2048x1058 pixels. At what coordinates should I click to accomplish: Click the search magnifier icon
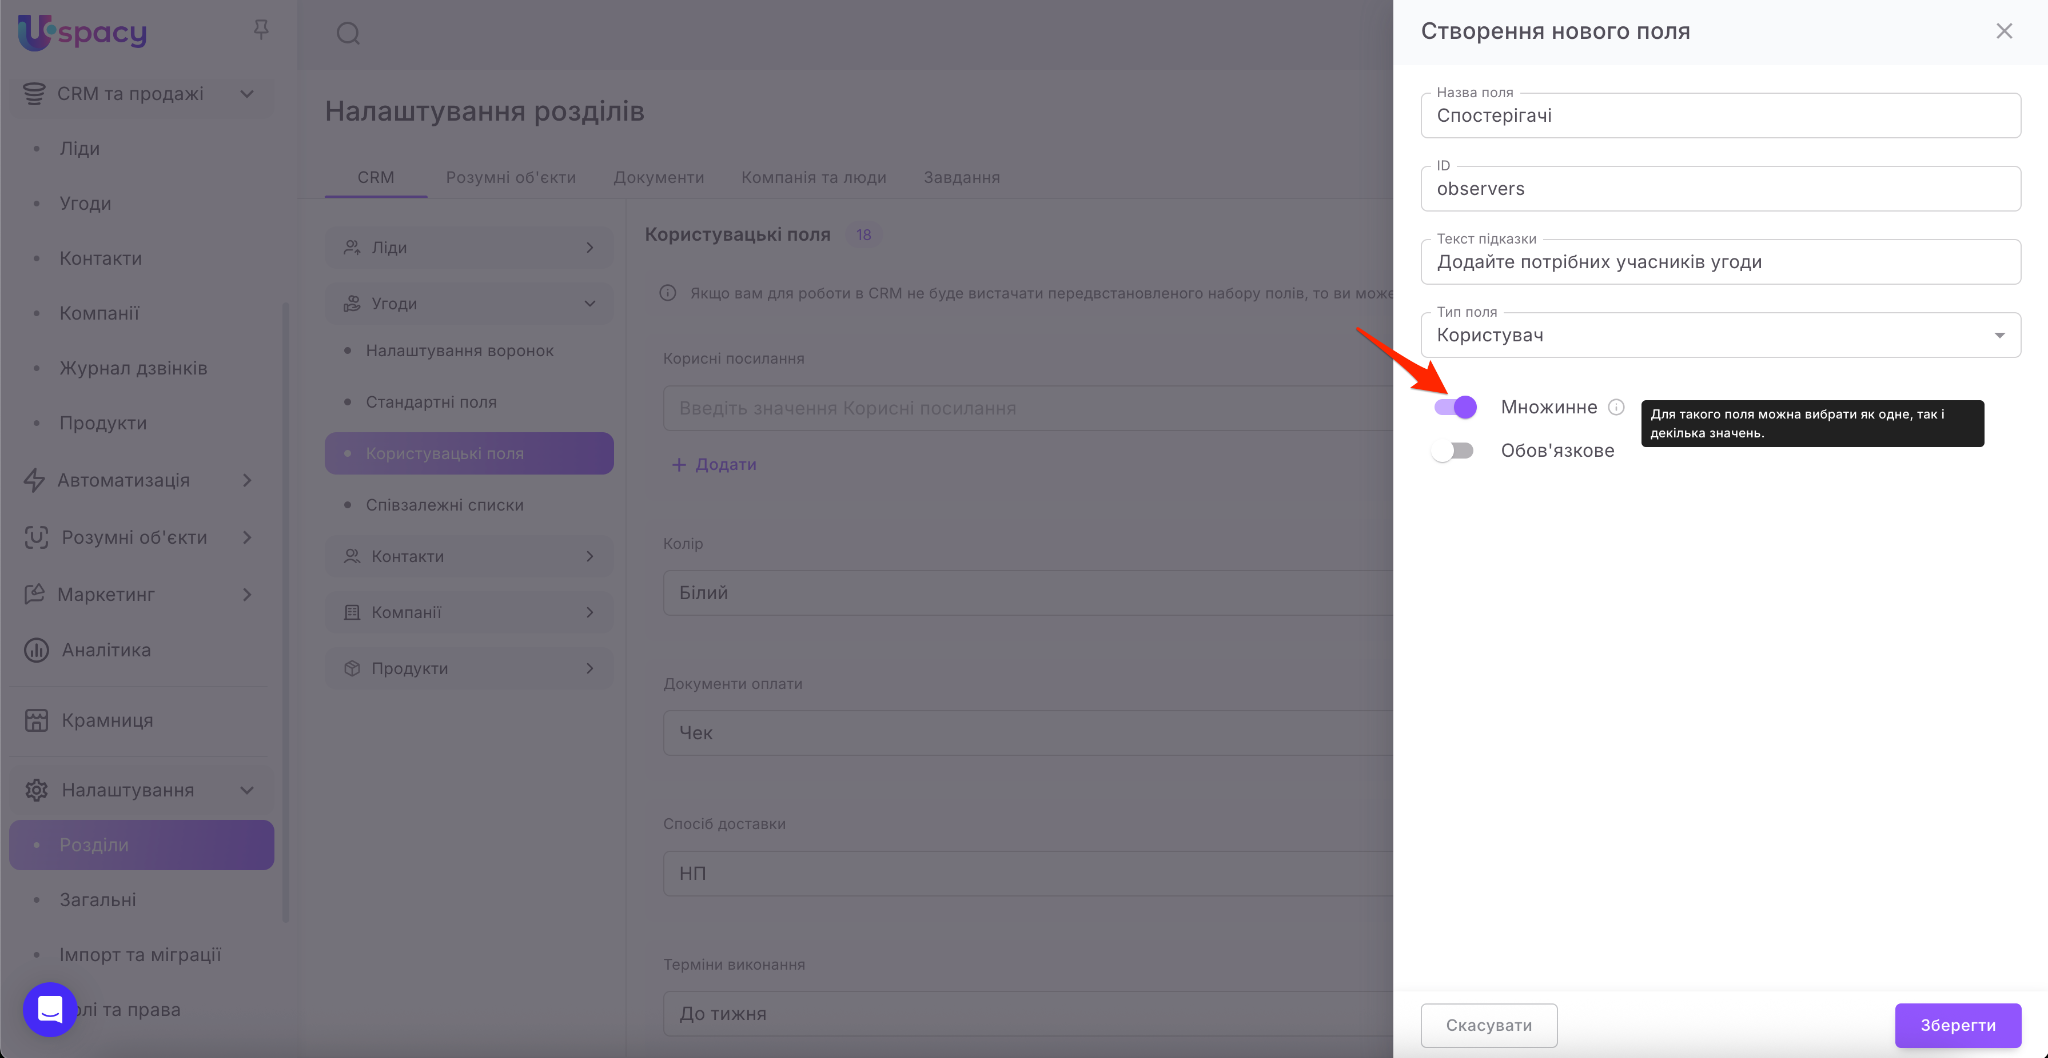coord(348,34)
